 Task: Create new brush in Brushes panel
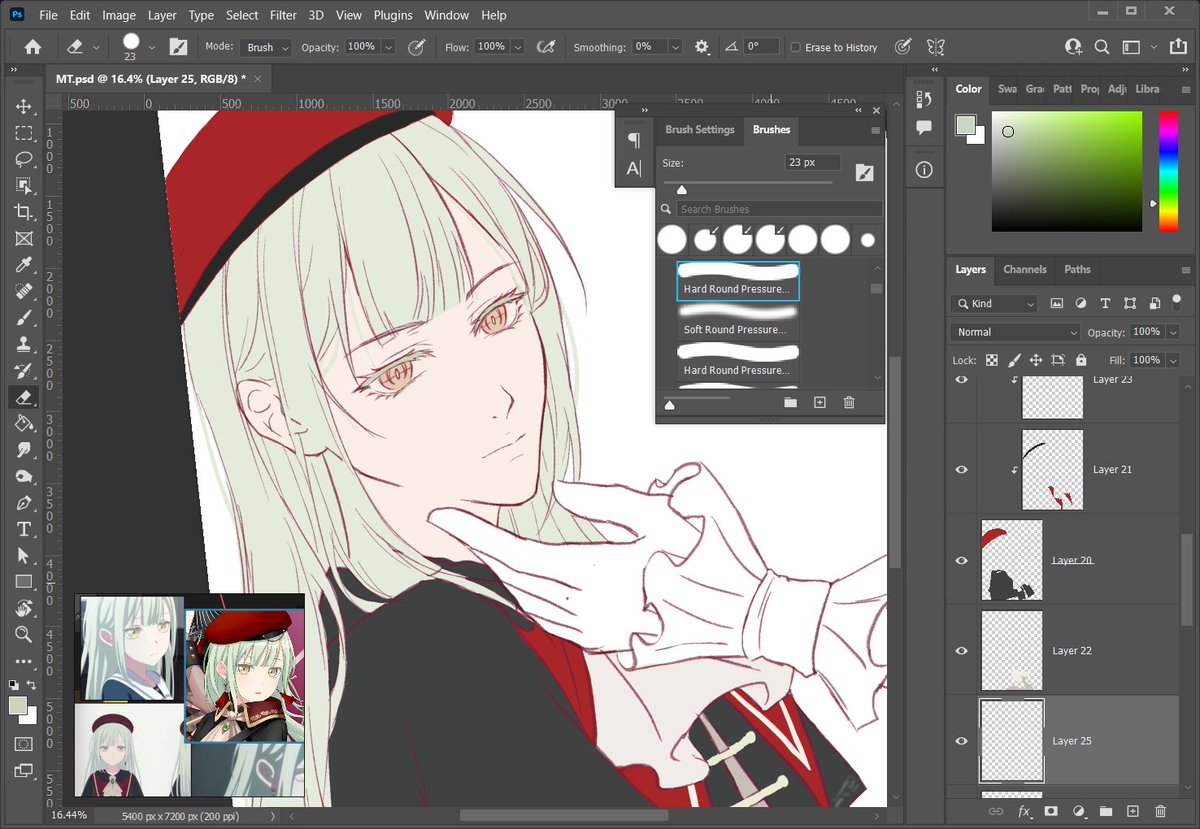click(820, 402)
